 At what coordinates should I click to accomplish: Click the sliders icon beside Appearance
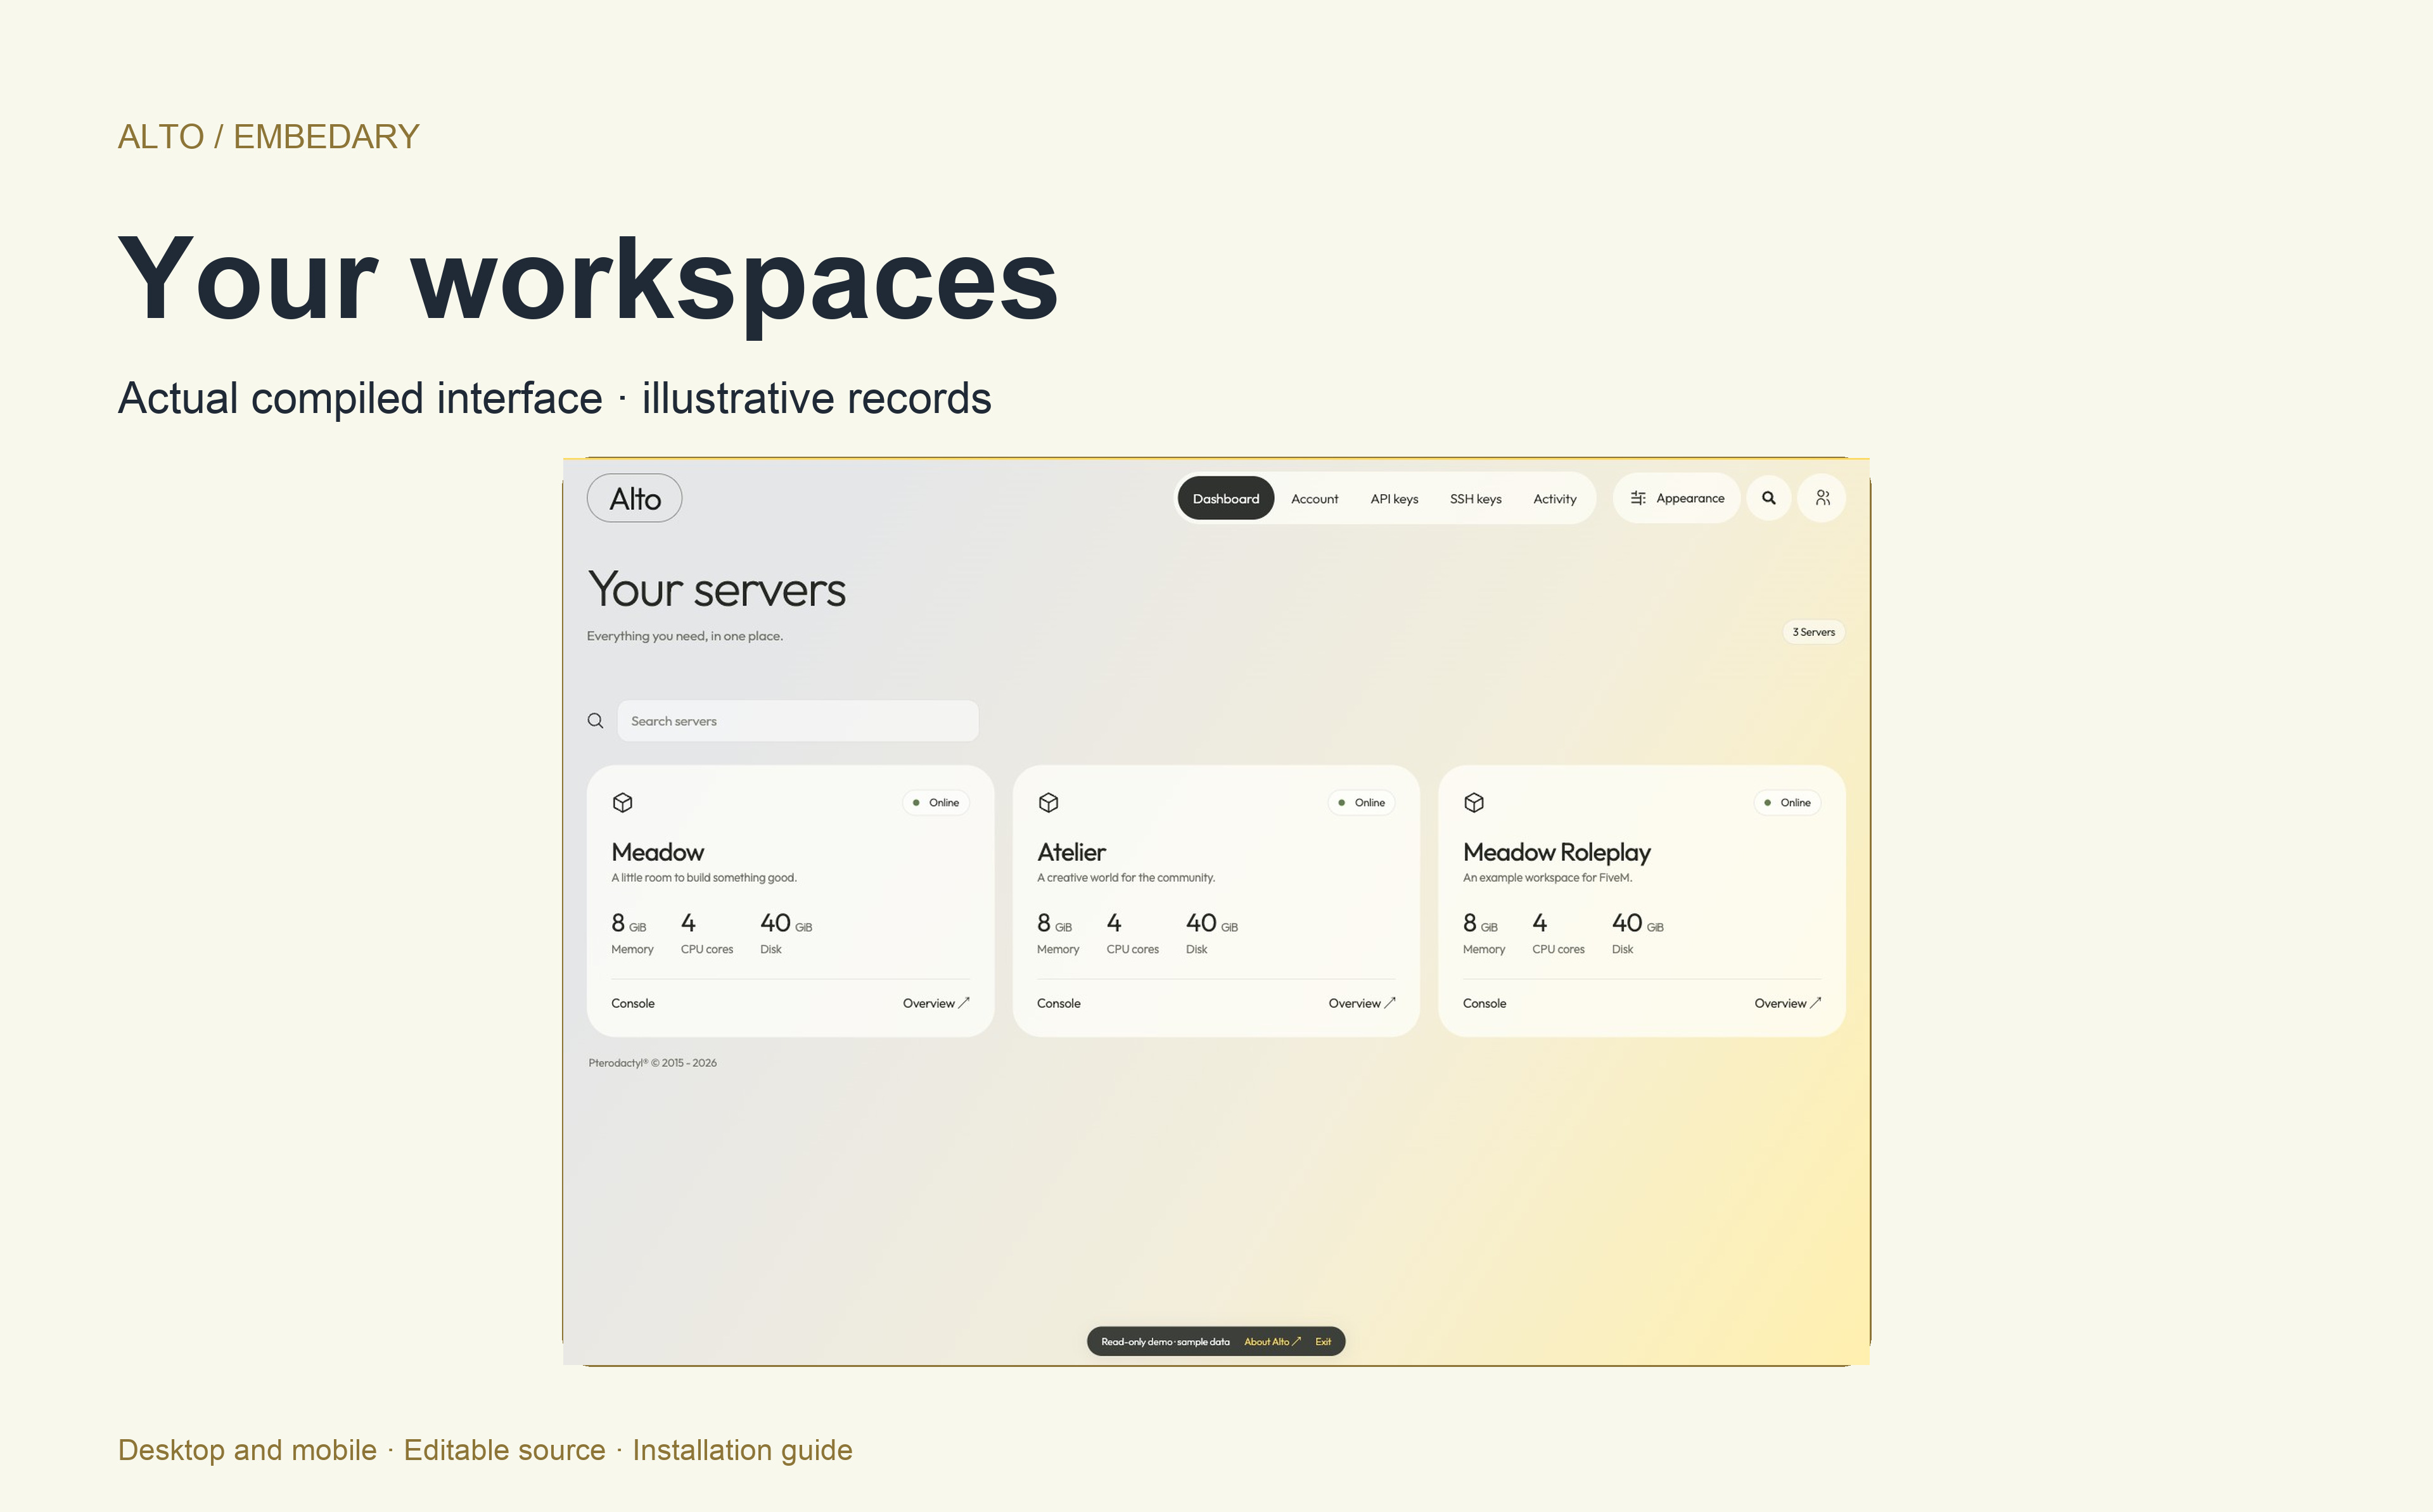(1638, 498)
